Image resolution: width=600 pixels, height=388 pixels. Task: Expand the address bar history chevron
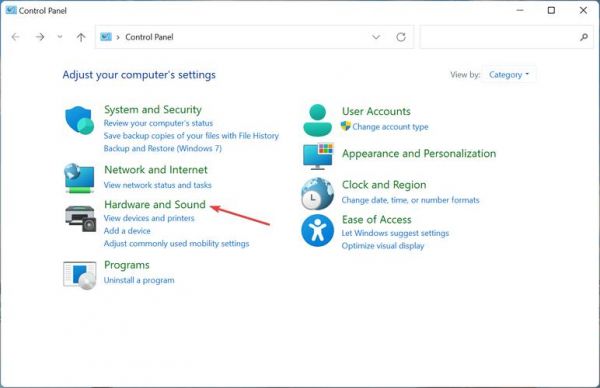coord(376,37)
